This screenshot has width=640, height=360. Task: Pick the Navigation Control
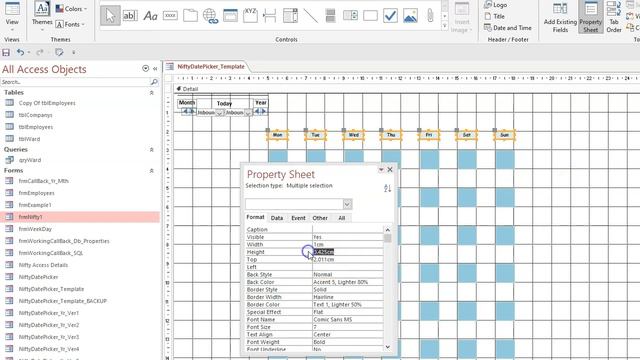(x=230, y=16)
